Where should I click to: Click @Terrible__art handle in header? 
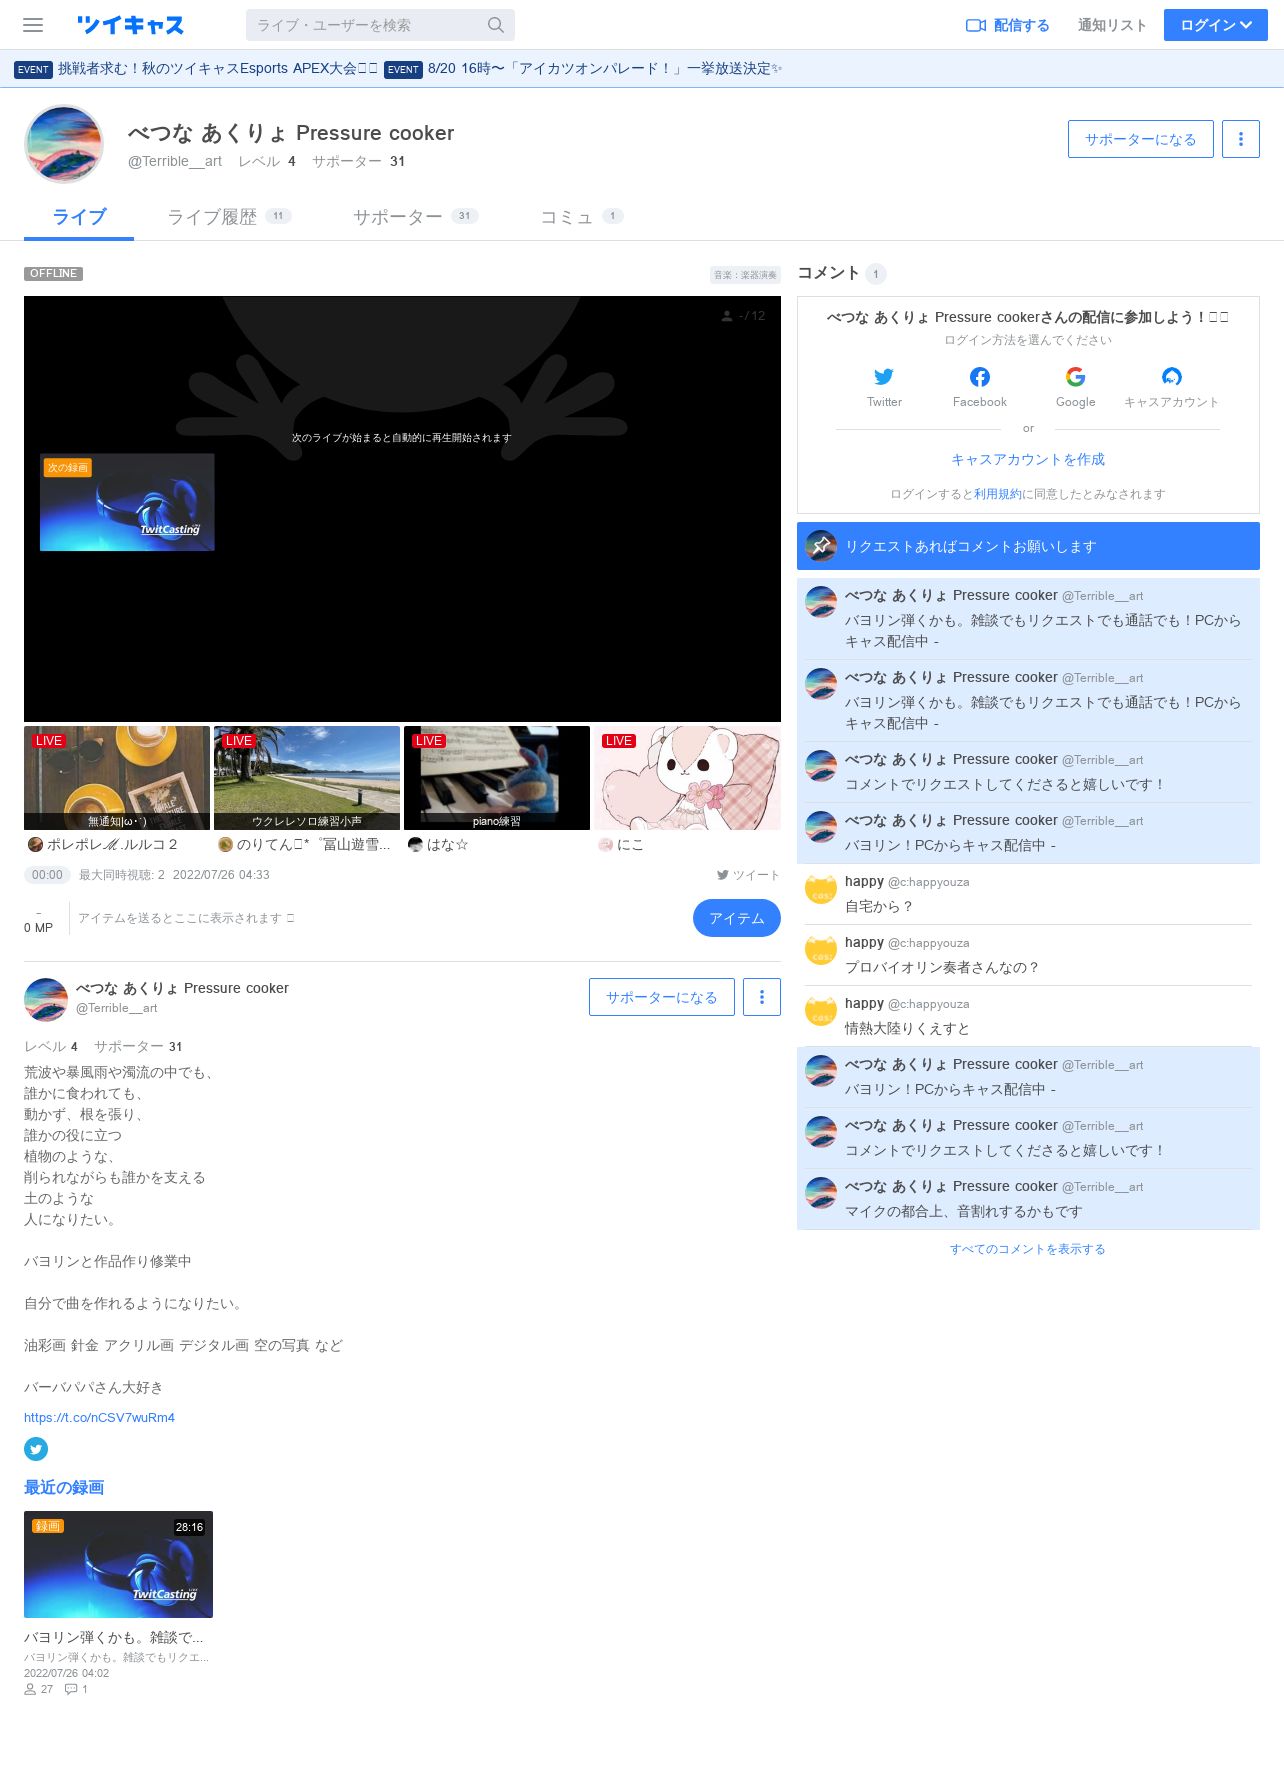(175, 161)
